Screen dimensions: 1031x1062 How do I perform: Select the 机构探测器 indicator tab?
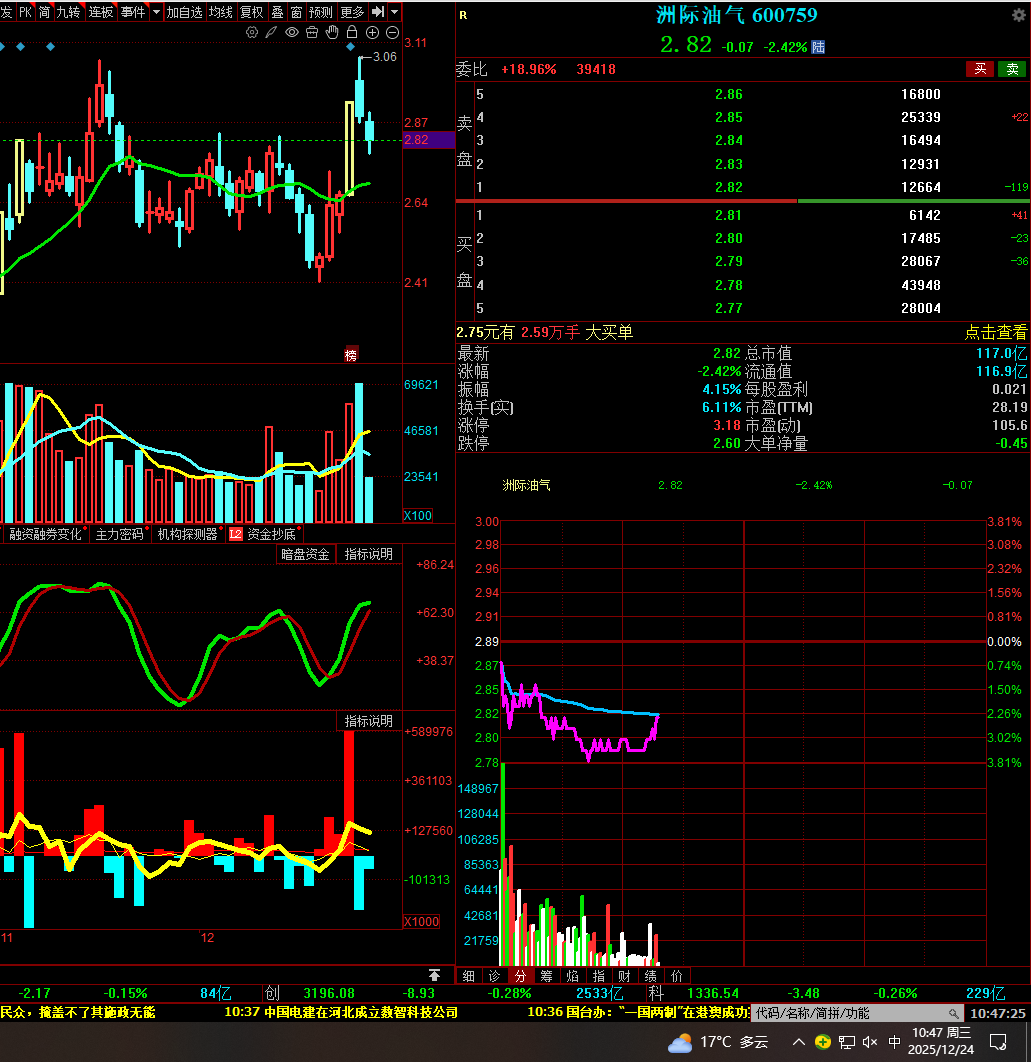(188, 534)
